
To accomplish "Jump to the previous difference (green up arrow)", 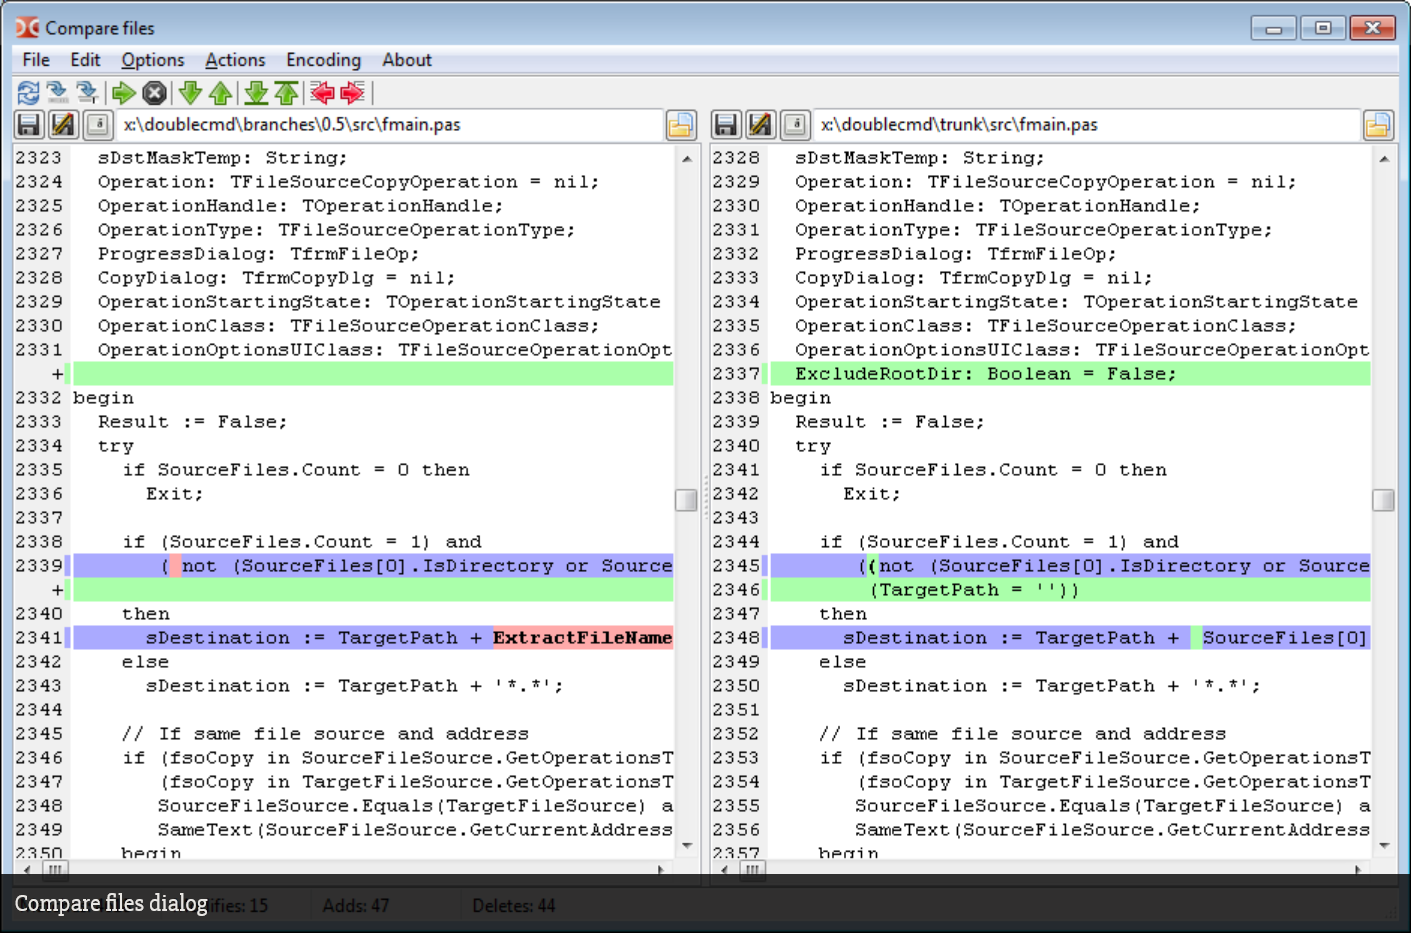I will click(x=221, y=93).
